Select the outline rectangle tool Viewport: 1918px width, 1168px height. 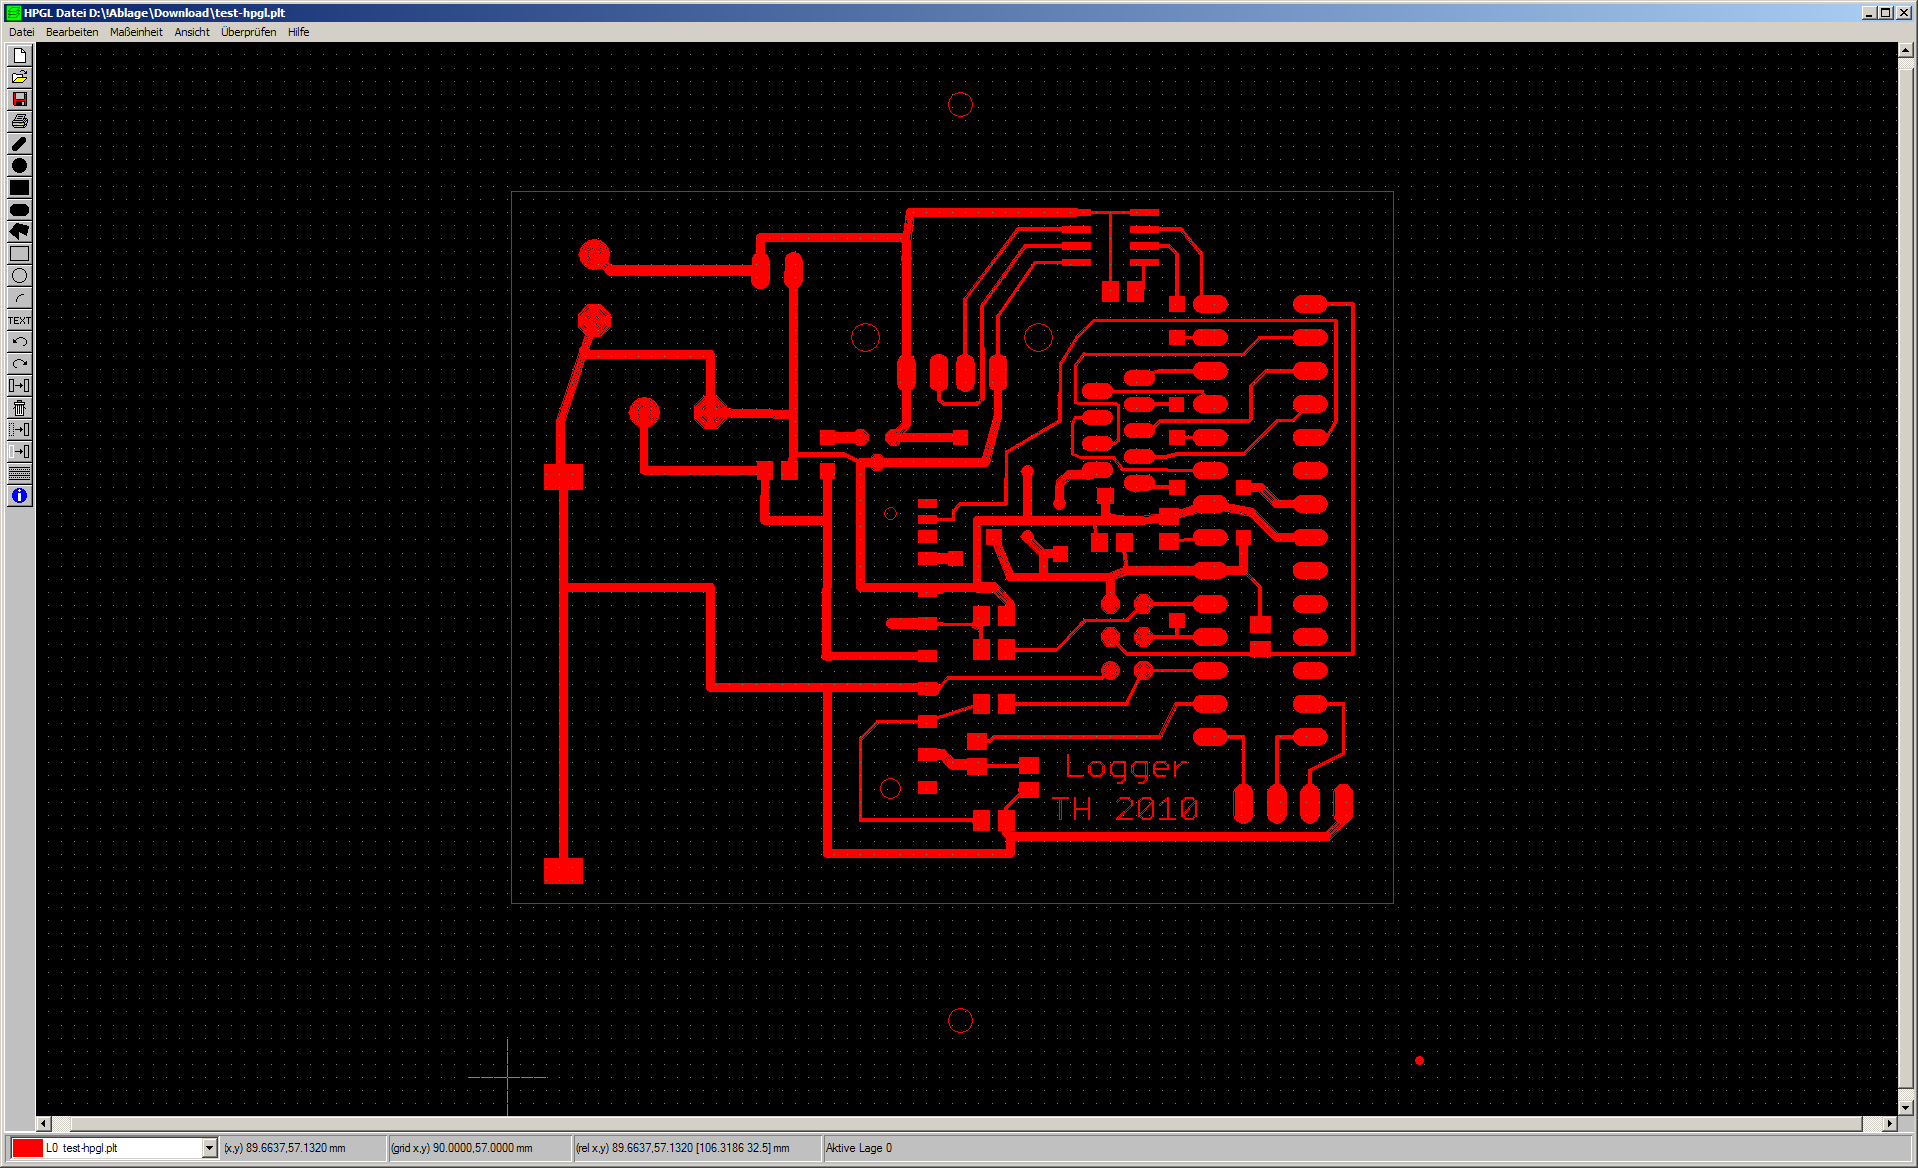coord(19,253)
